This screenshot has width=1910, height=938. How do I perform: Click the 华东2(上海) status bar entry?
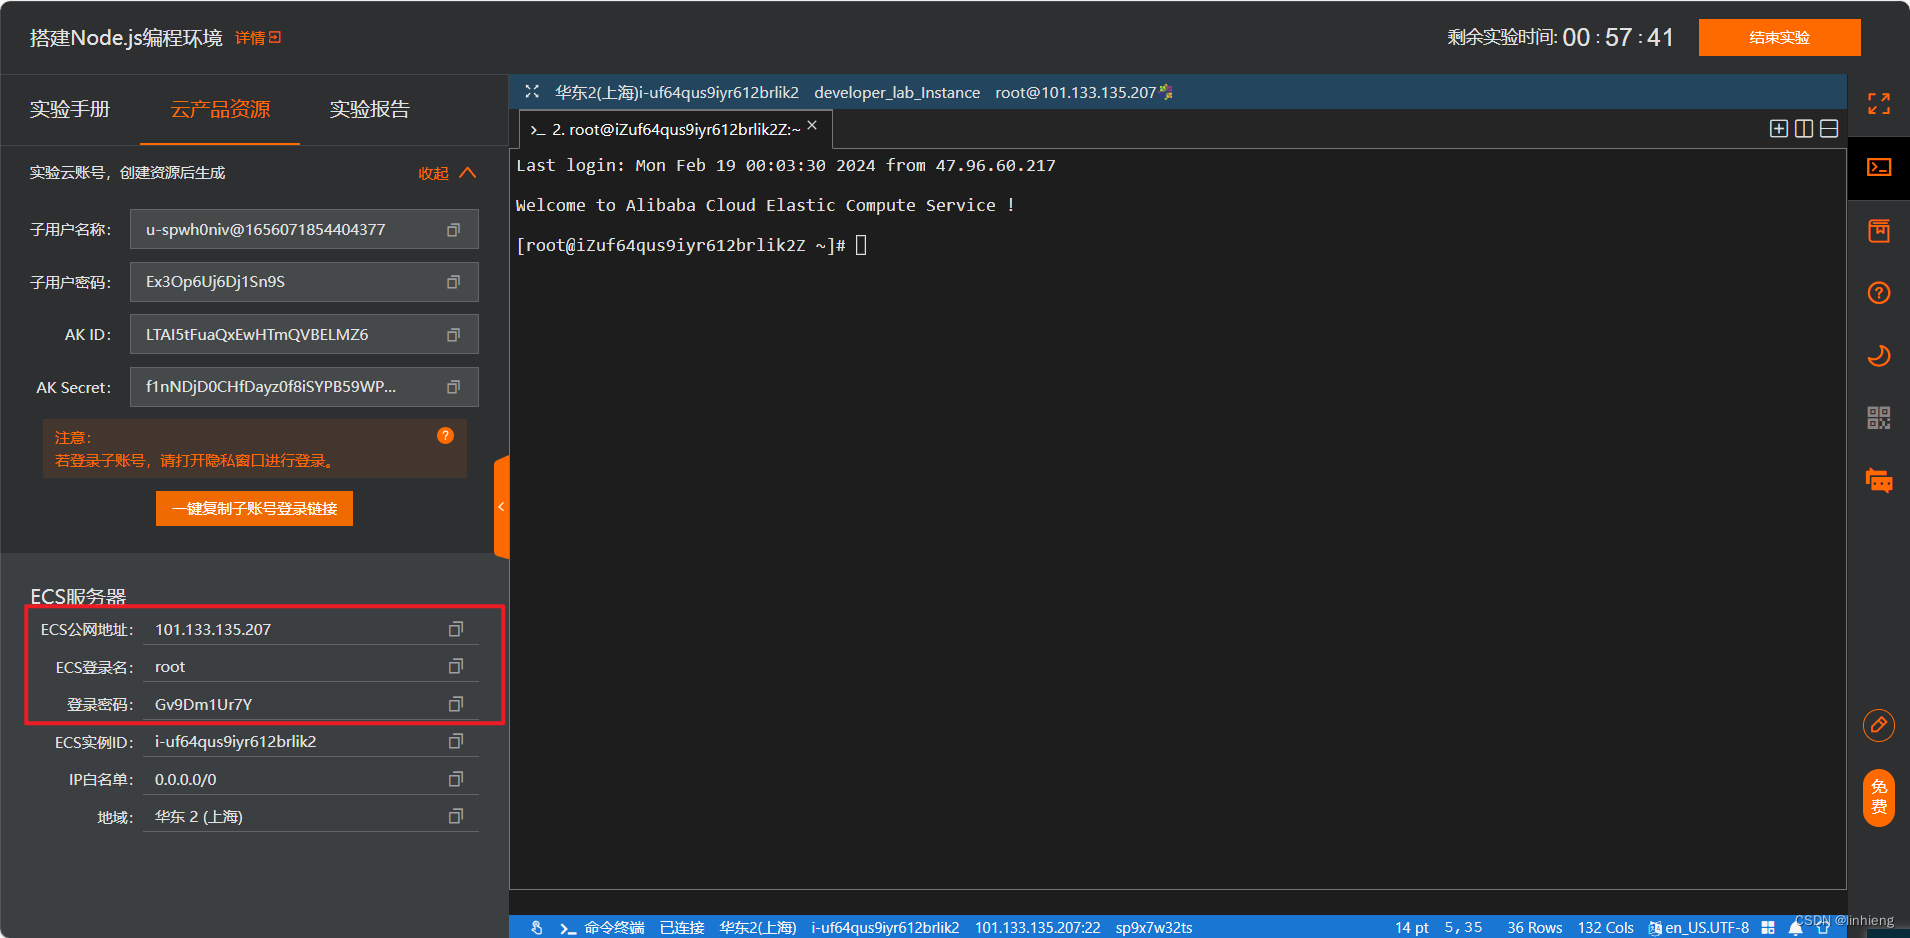pos(758,928)
